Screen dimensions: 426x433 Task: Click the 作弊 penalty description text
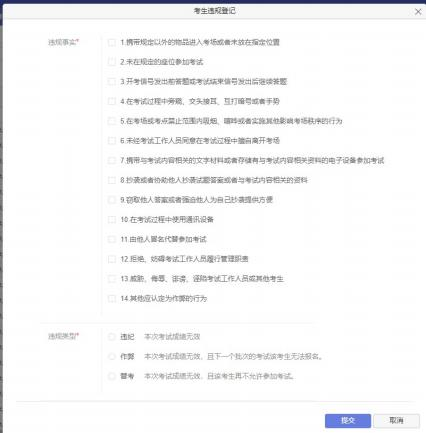coord(234,356)
